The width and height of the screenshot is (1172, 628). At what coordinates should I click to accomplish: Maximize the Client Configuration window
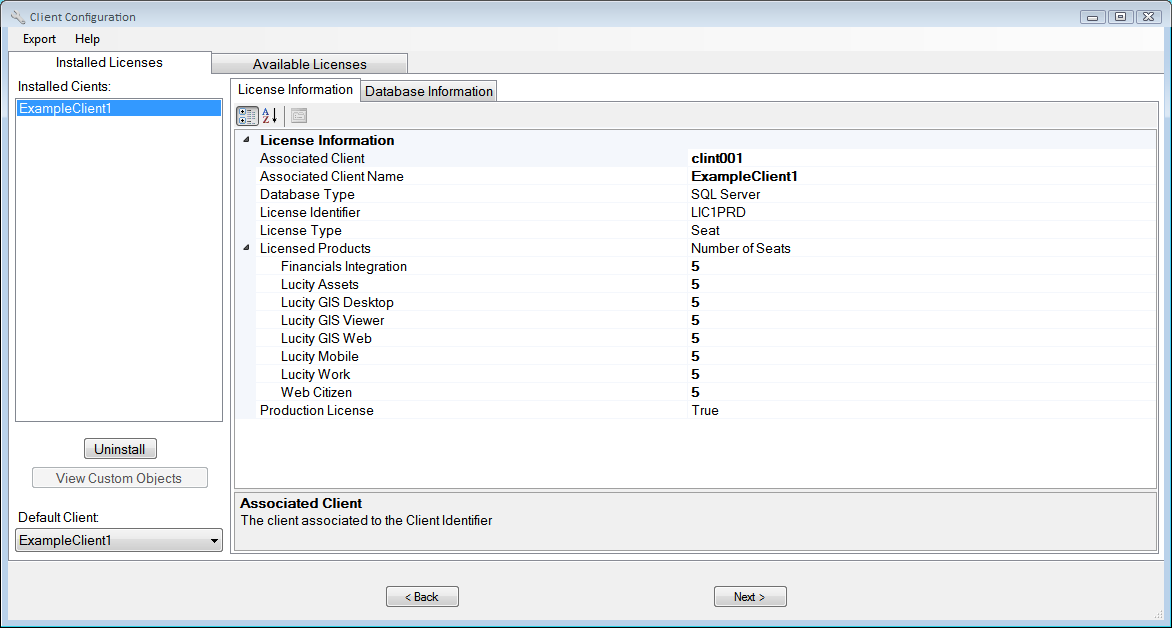click(x=1120, y=17)
